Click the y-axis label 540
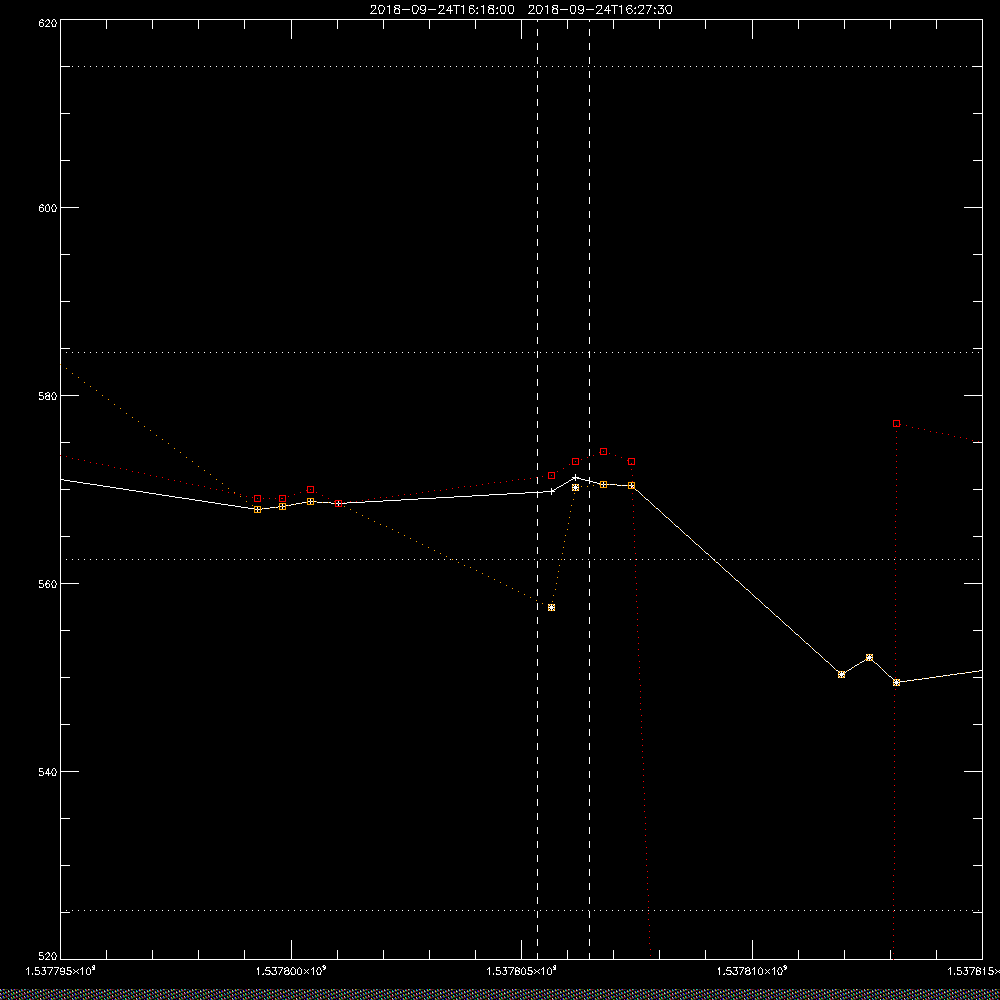 pos(49,772)
